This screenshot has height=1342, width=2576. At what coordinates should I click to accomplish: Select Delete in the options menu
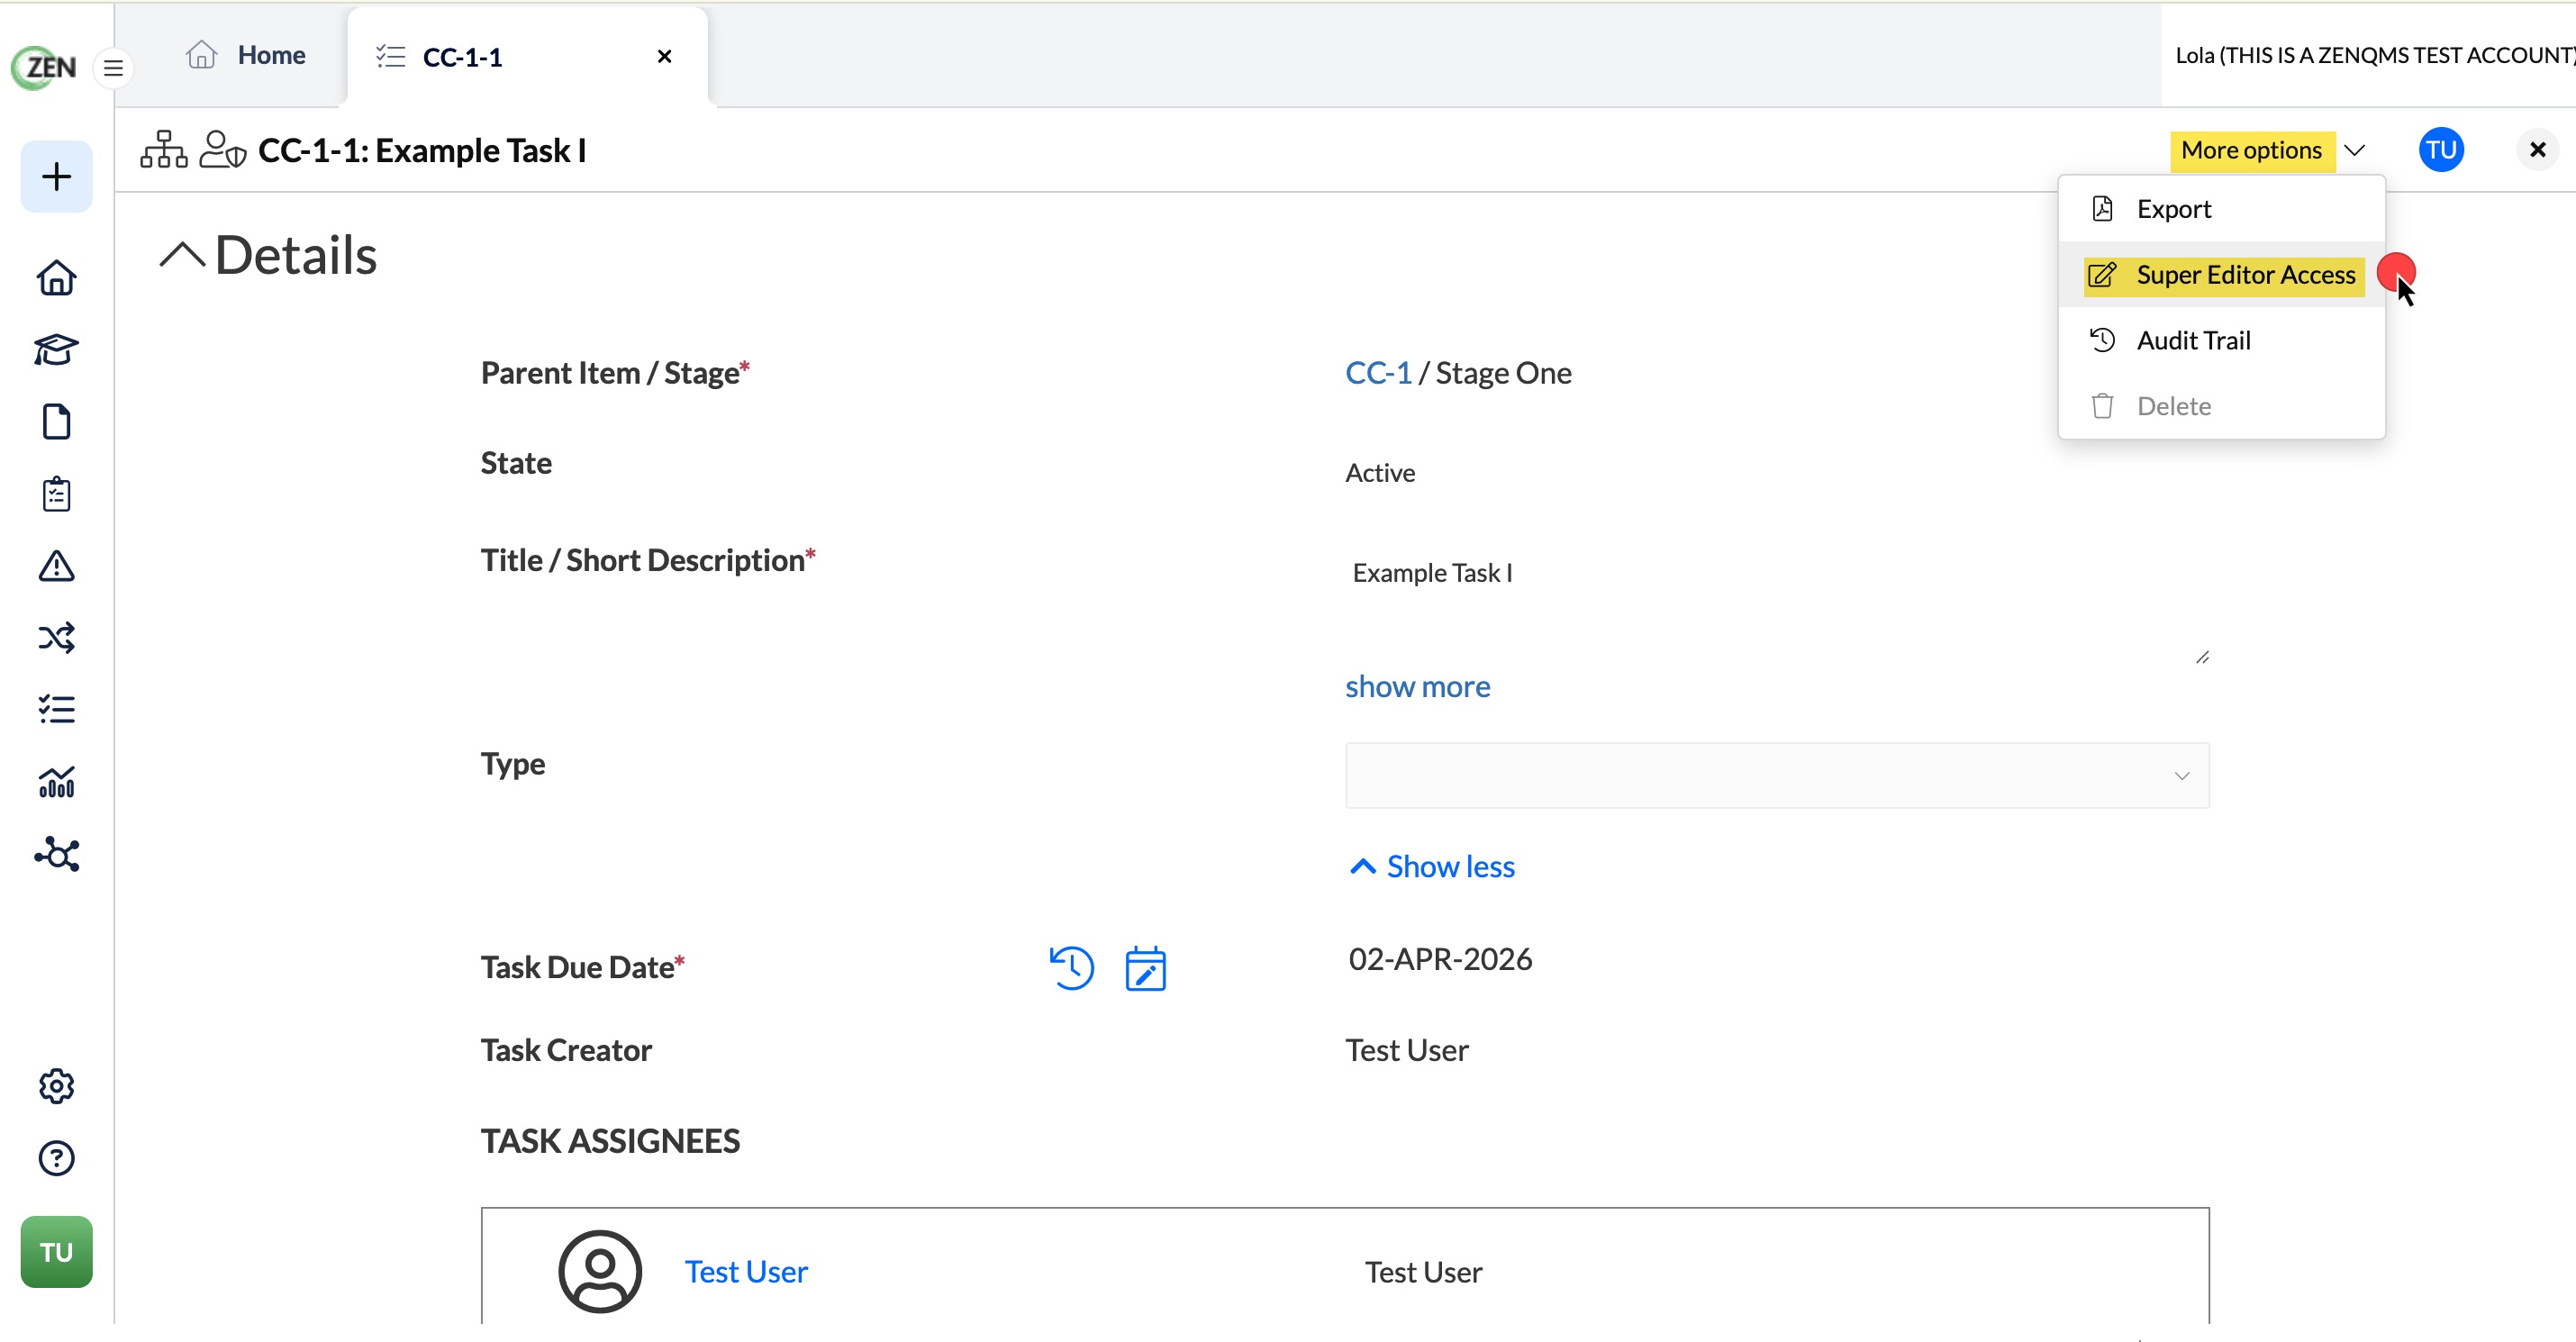2221,406
